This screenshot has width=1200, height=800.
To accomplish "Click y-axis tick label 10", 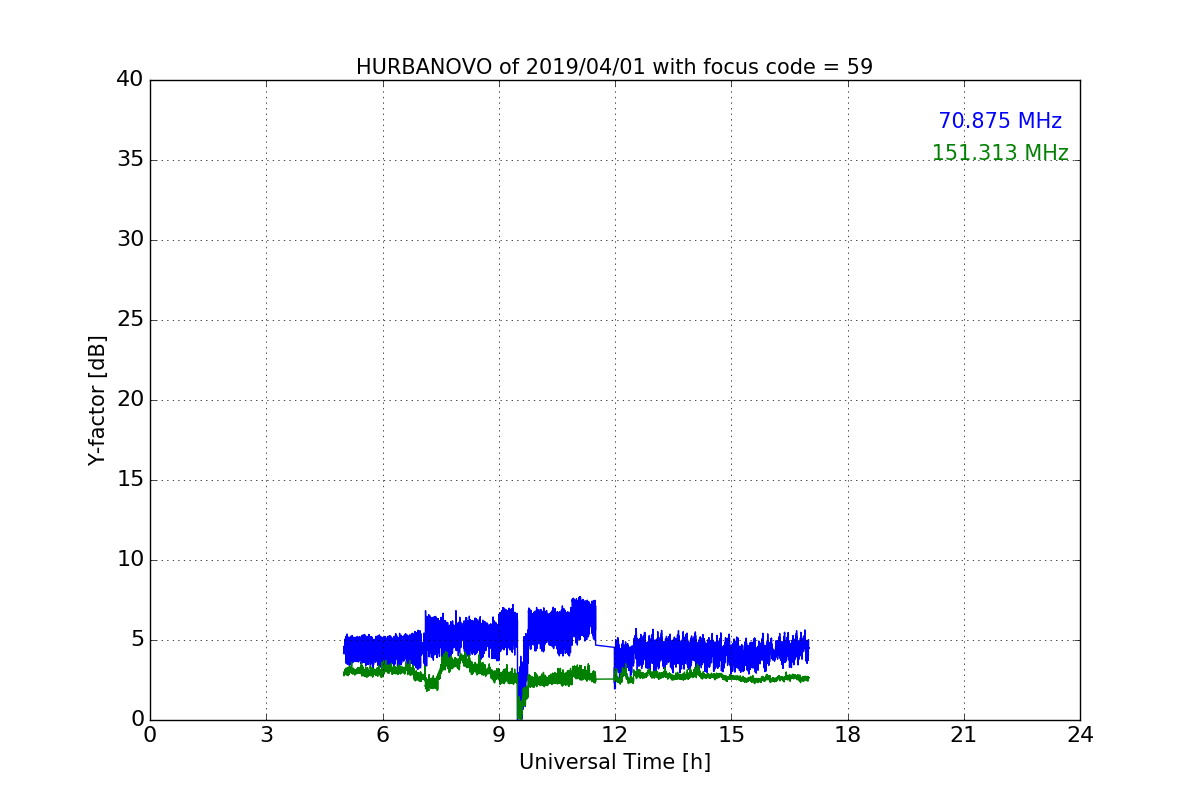I will point(130,560).
